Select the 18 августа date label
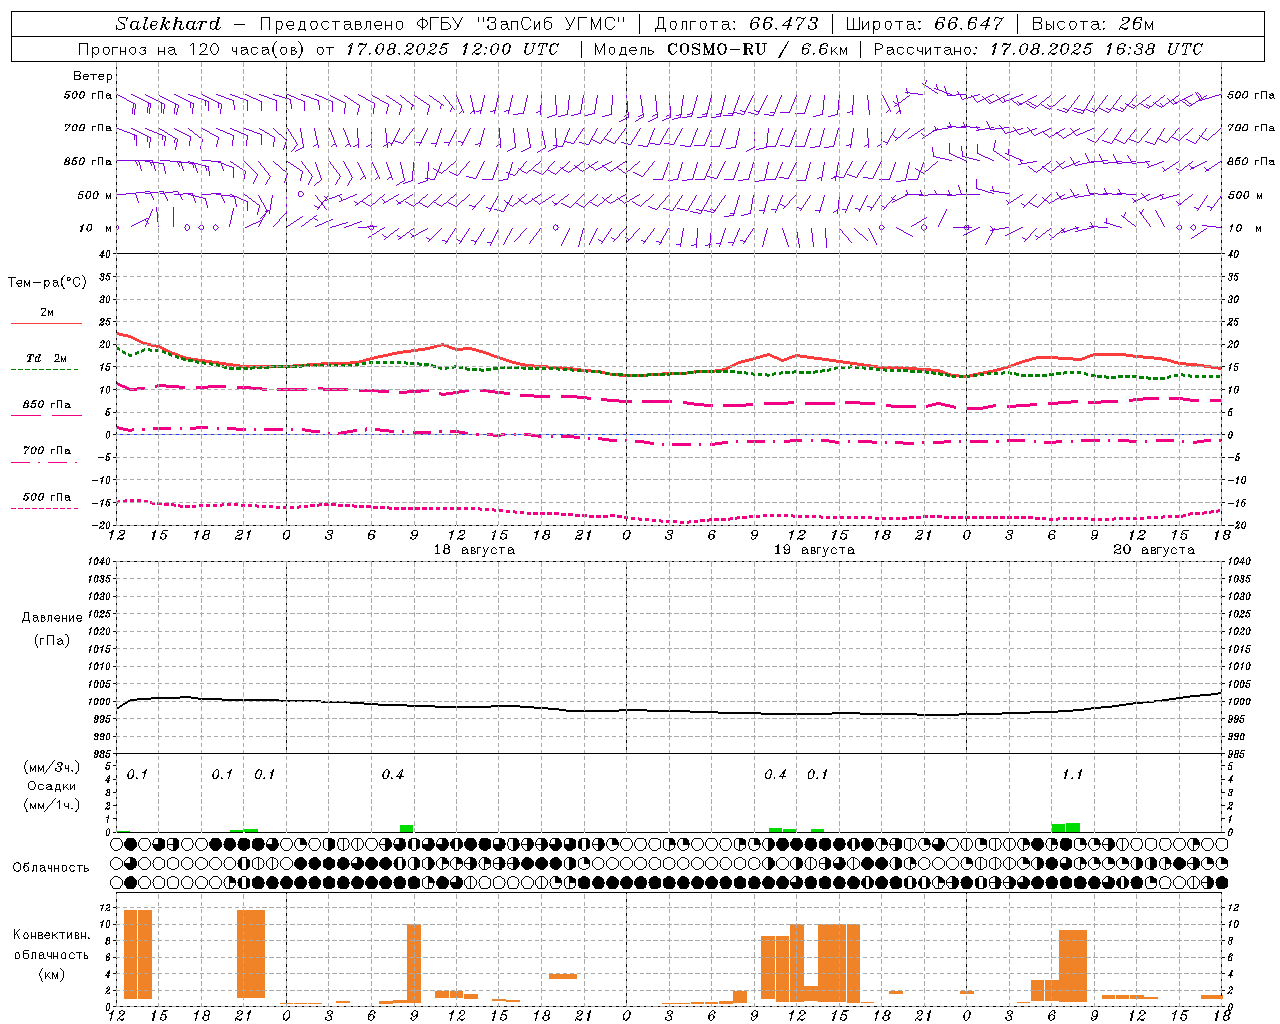The image size is (1280, 1024). 474,550
